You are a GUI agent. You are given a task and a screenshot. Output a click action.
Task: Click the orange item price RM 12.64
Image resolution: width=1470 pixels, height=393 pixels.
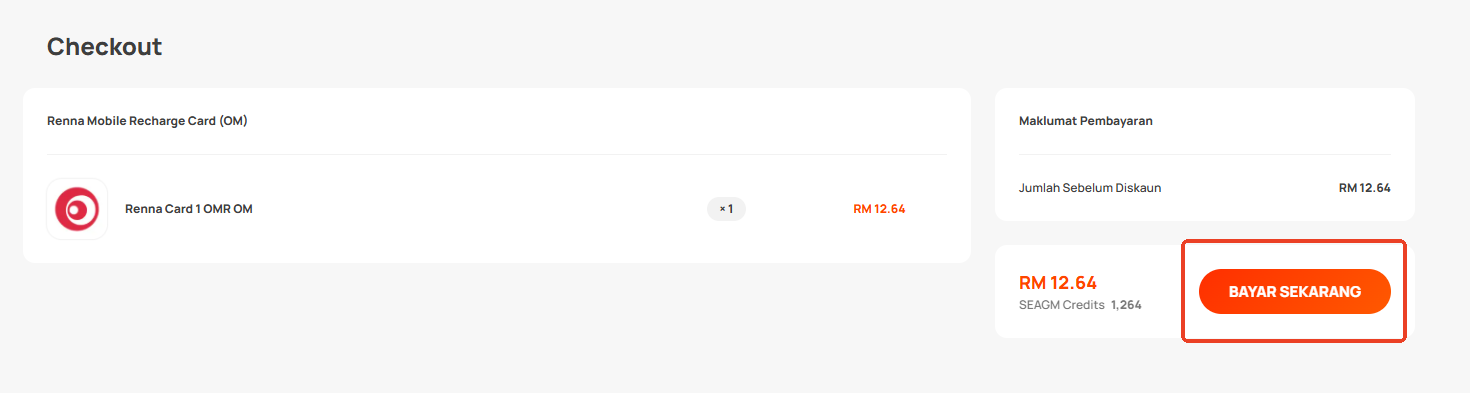tap(879, 209)
